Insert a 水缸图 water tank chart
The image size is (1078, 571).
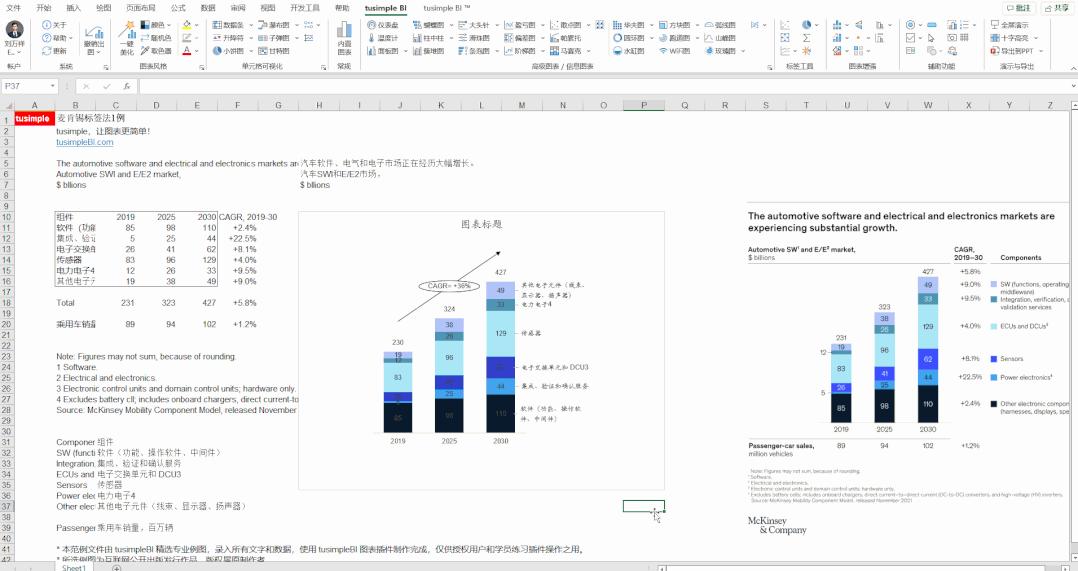[629, 51]
